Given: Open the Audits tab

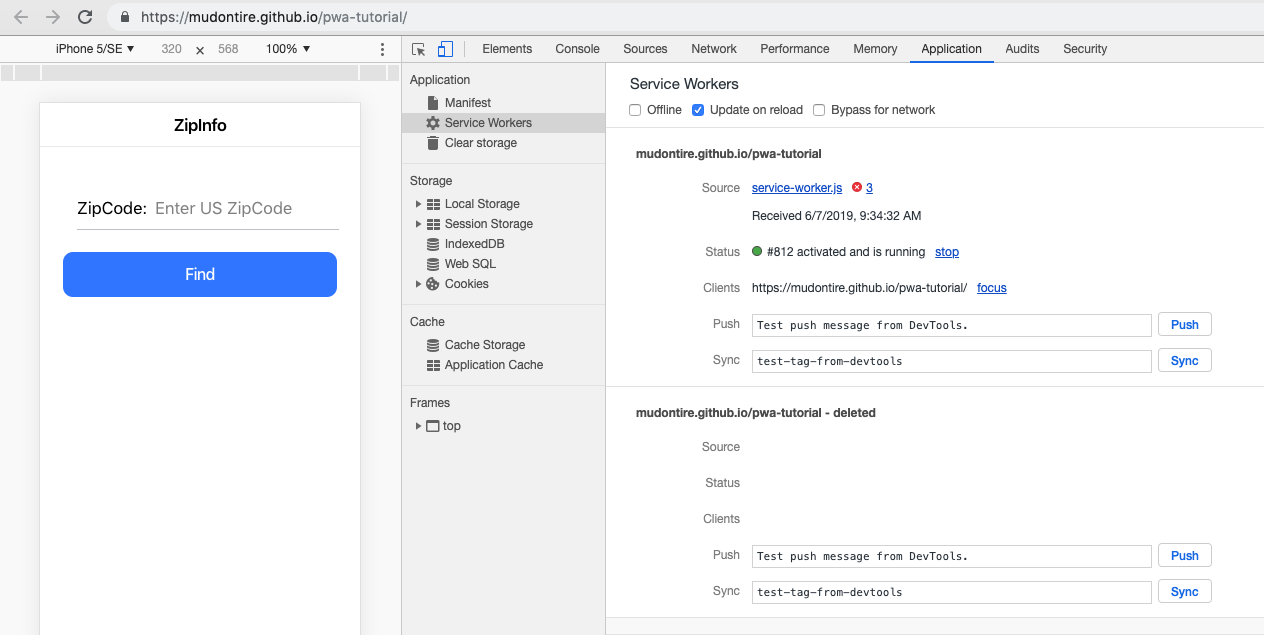Looking at the screenshot, I should coord(1022,49).
